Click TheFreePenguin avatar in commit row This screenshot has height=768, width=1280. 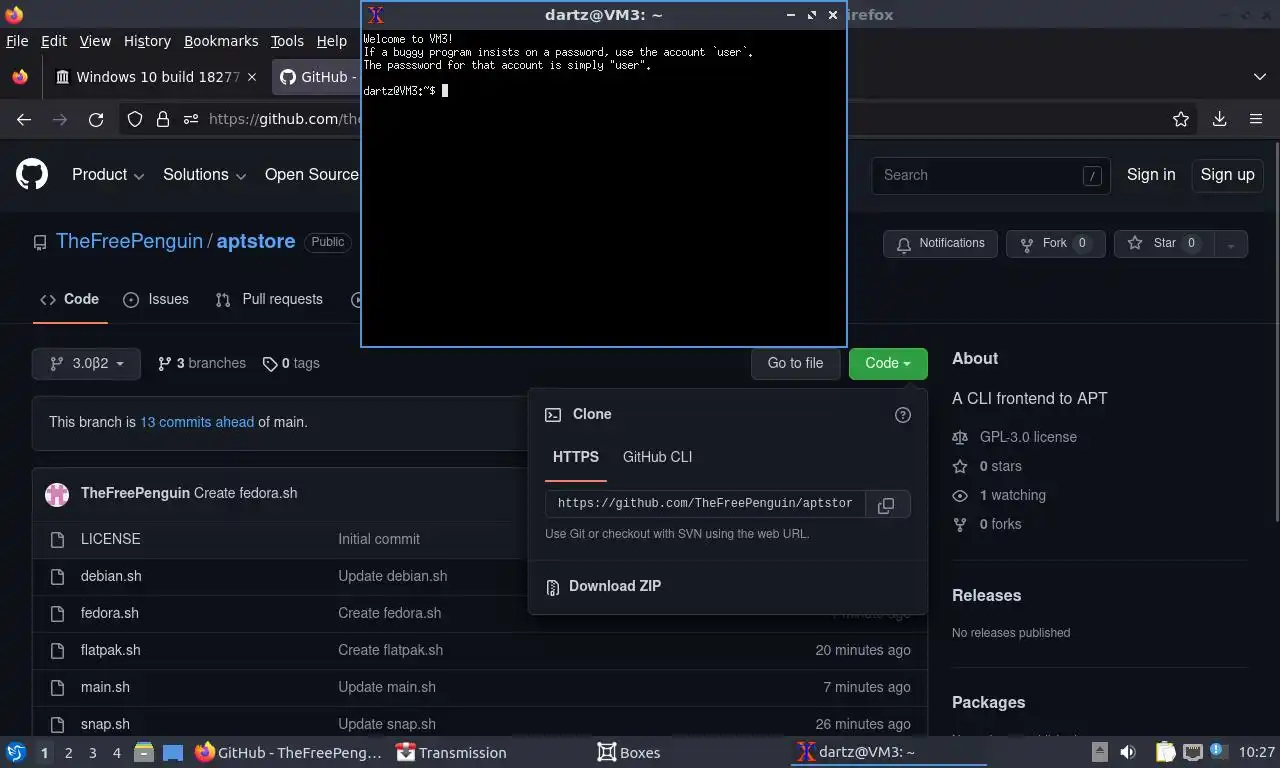[57, 494]
